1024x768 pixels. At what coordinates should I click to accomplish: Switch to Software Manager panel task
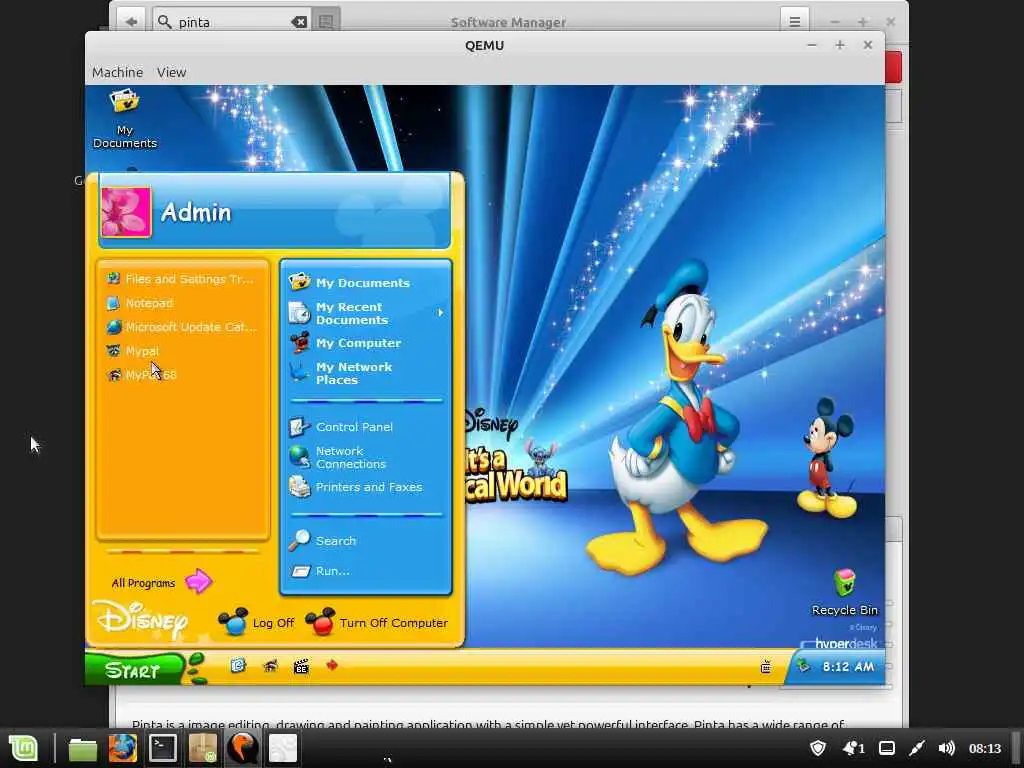pos(203,748)
